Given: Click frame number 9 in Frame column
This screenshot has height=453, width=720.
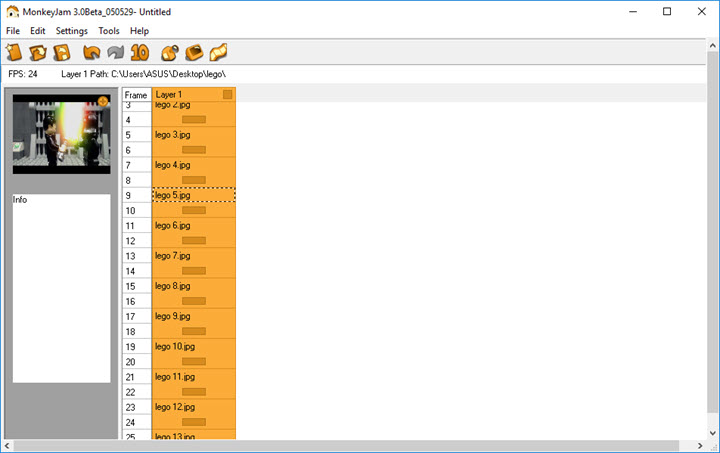Looking at the screenshot, I should pyautogui.click(x=137, y=196).
